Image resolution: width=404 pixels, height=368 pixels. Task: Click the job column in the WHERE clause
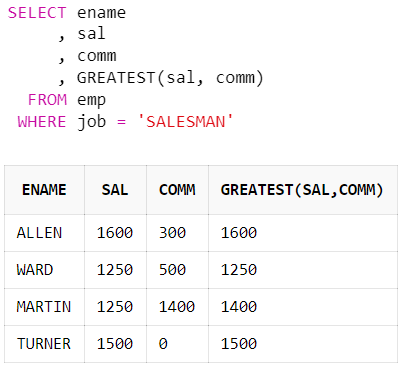click(92, 122)
